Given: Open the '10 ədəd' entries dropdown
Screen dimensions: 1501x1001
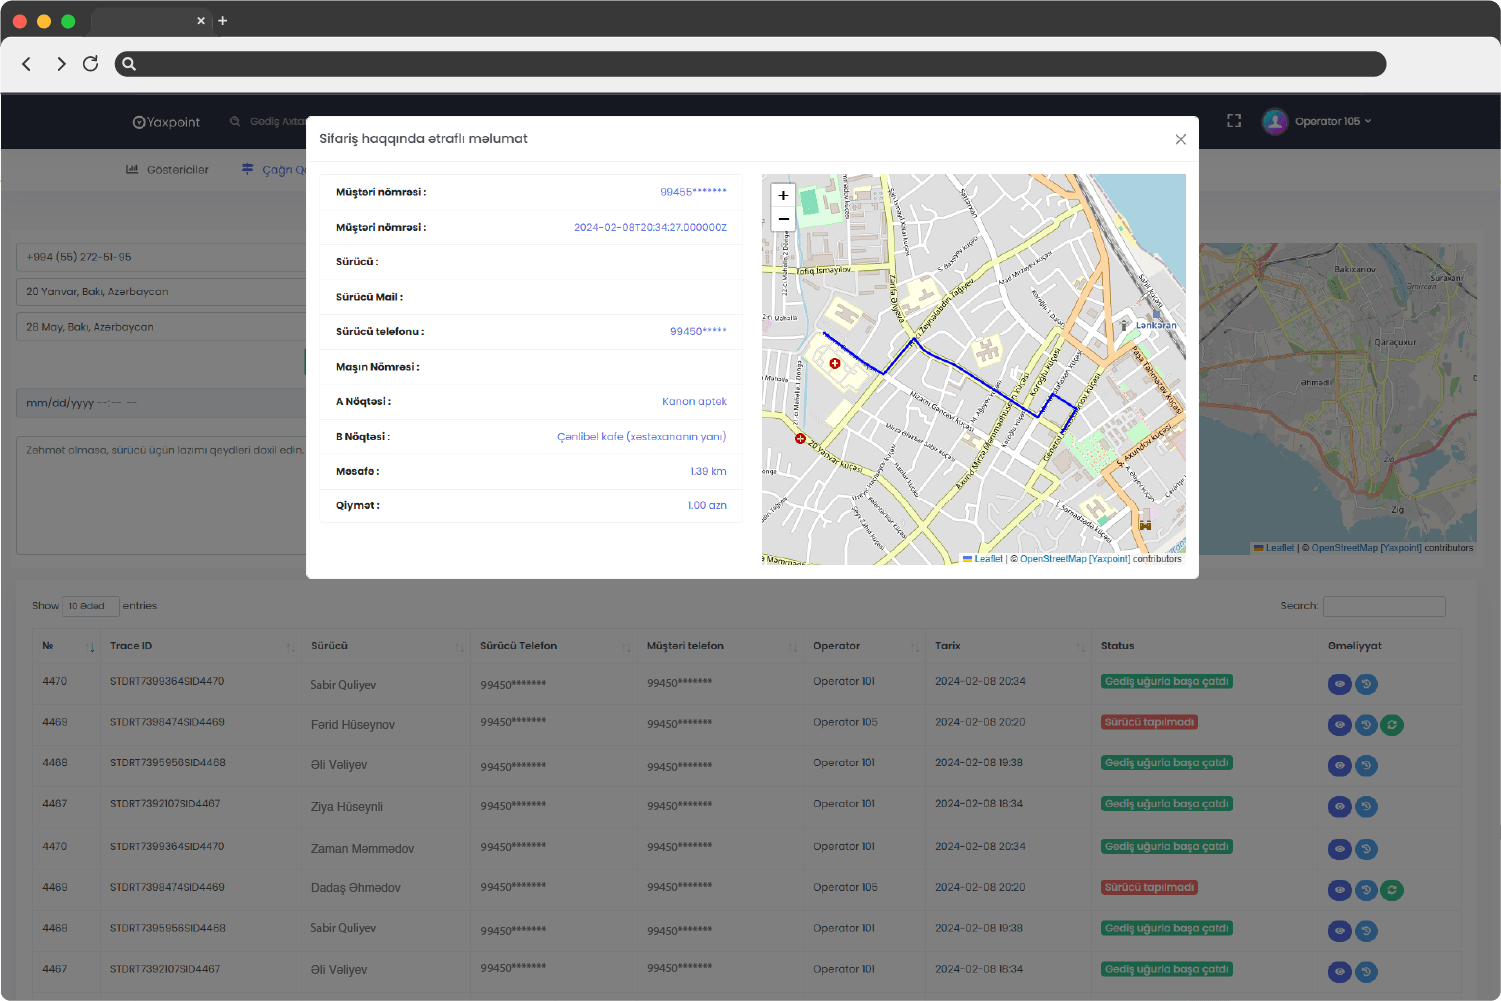Looking at the screenshot, I should 90,606.
